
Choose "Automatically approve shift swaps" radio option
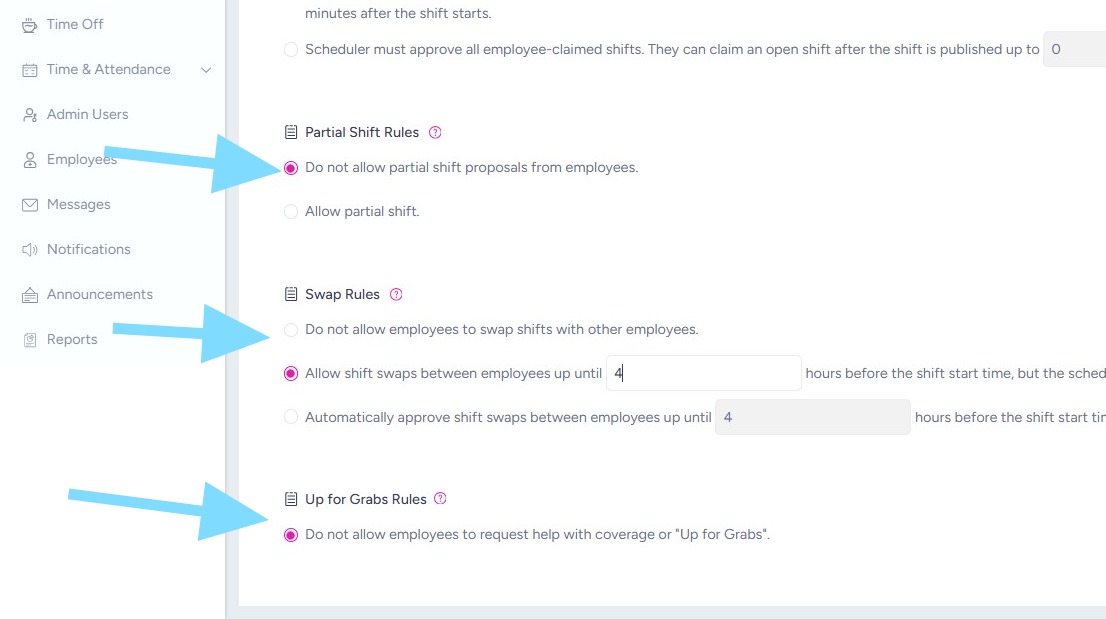[x=291, y=417]
